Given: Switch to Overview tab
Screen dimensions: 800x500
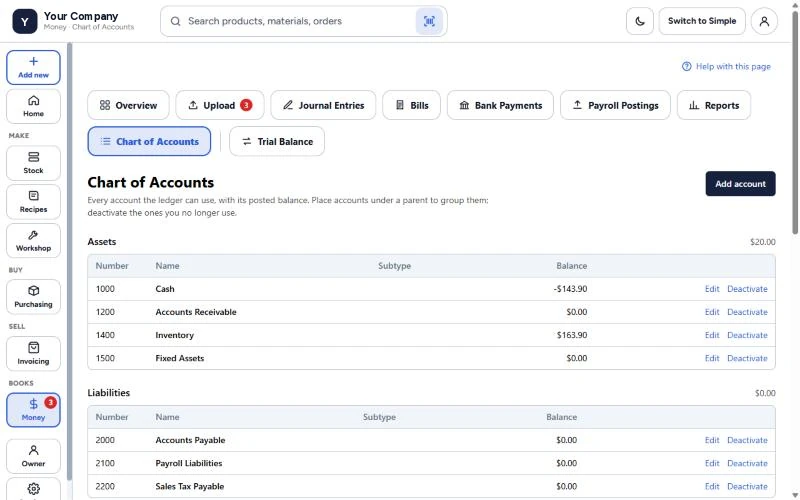Looking at the screenshot, I should [128, 105].
